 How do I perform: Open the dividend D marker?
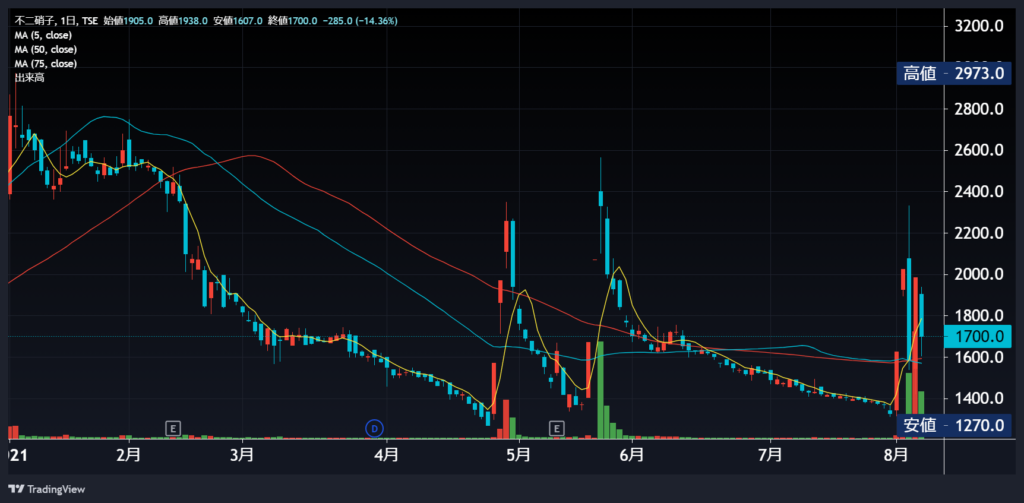pos(374,429)
